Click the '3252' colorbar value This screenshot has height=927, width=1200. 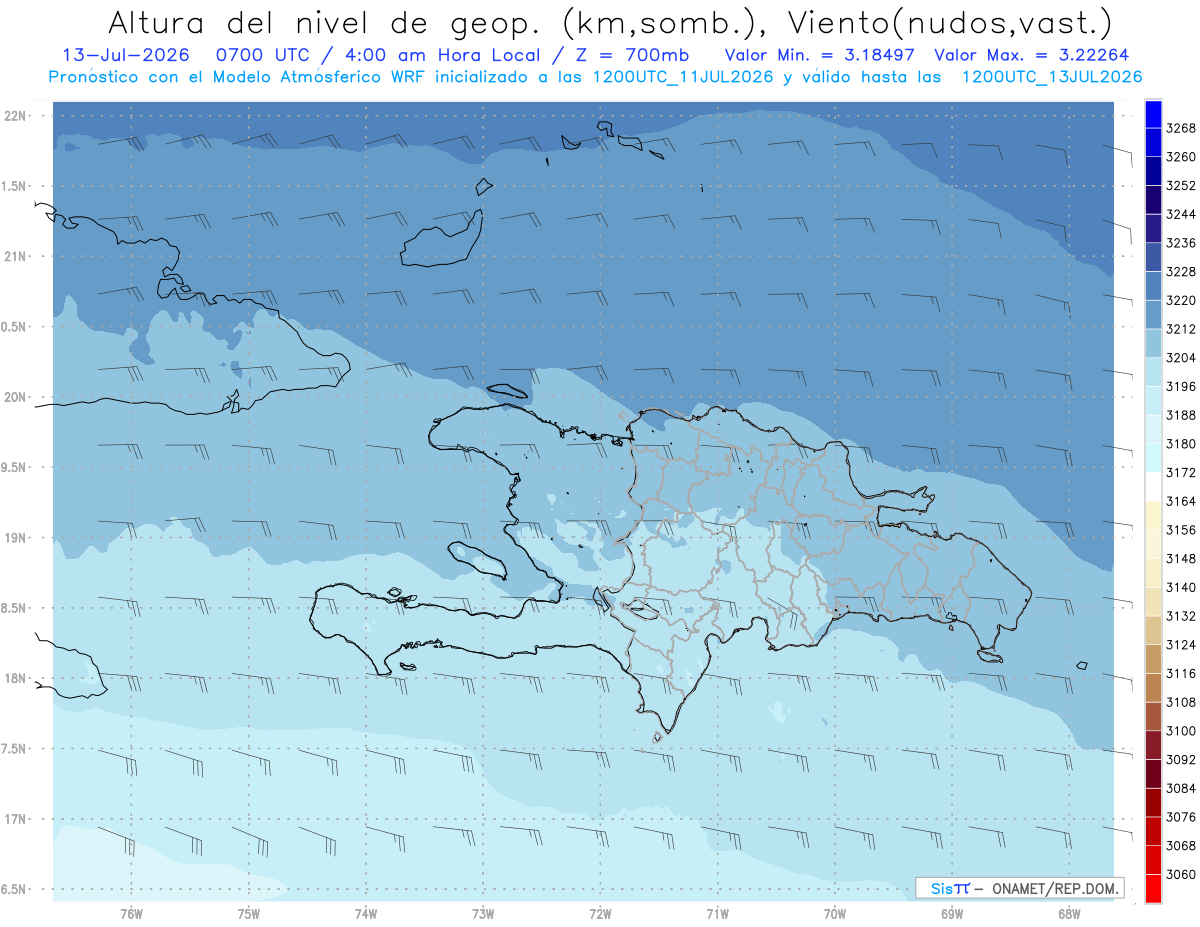point(1181,186)
